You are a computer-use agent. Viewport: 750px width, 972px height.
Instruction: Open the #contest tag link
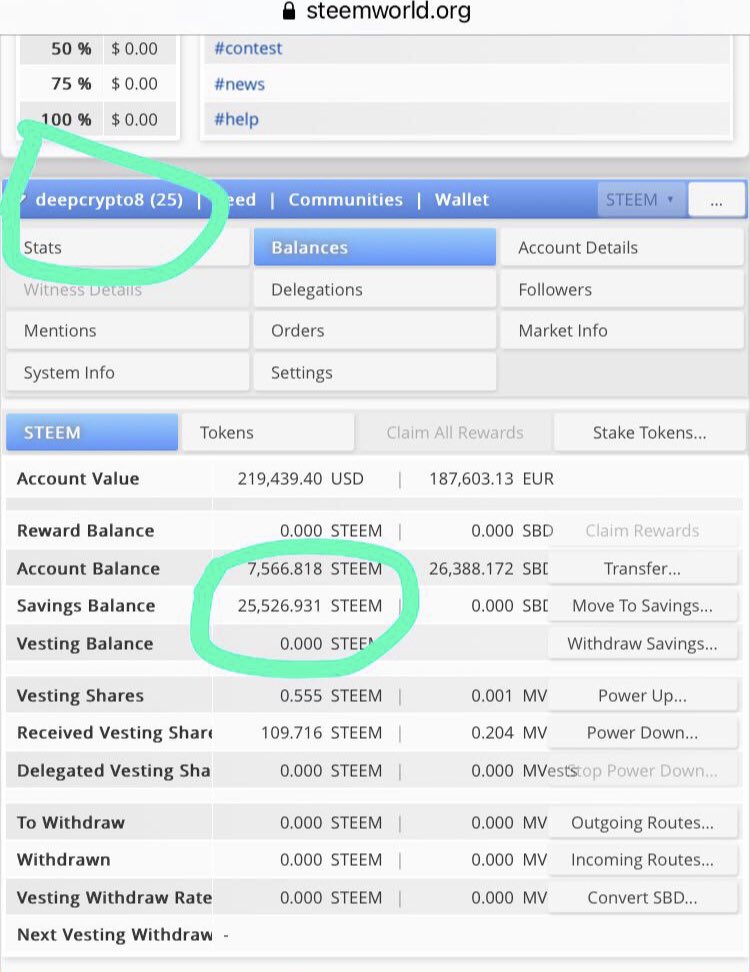point(248,48)
